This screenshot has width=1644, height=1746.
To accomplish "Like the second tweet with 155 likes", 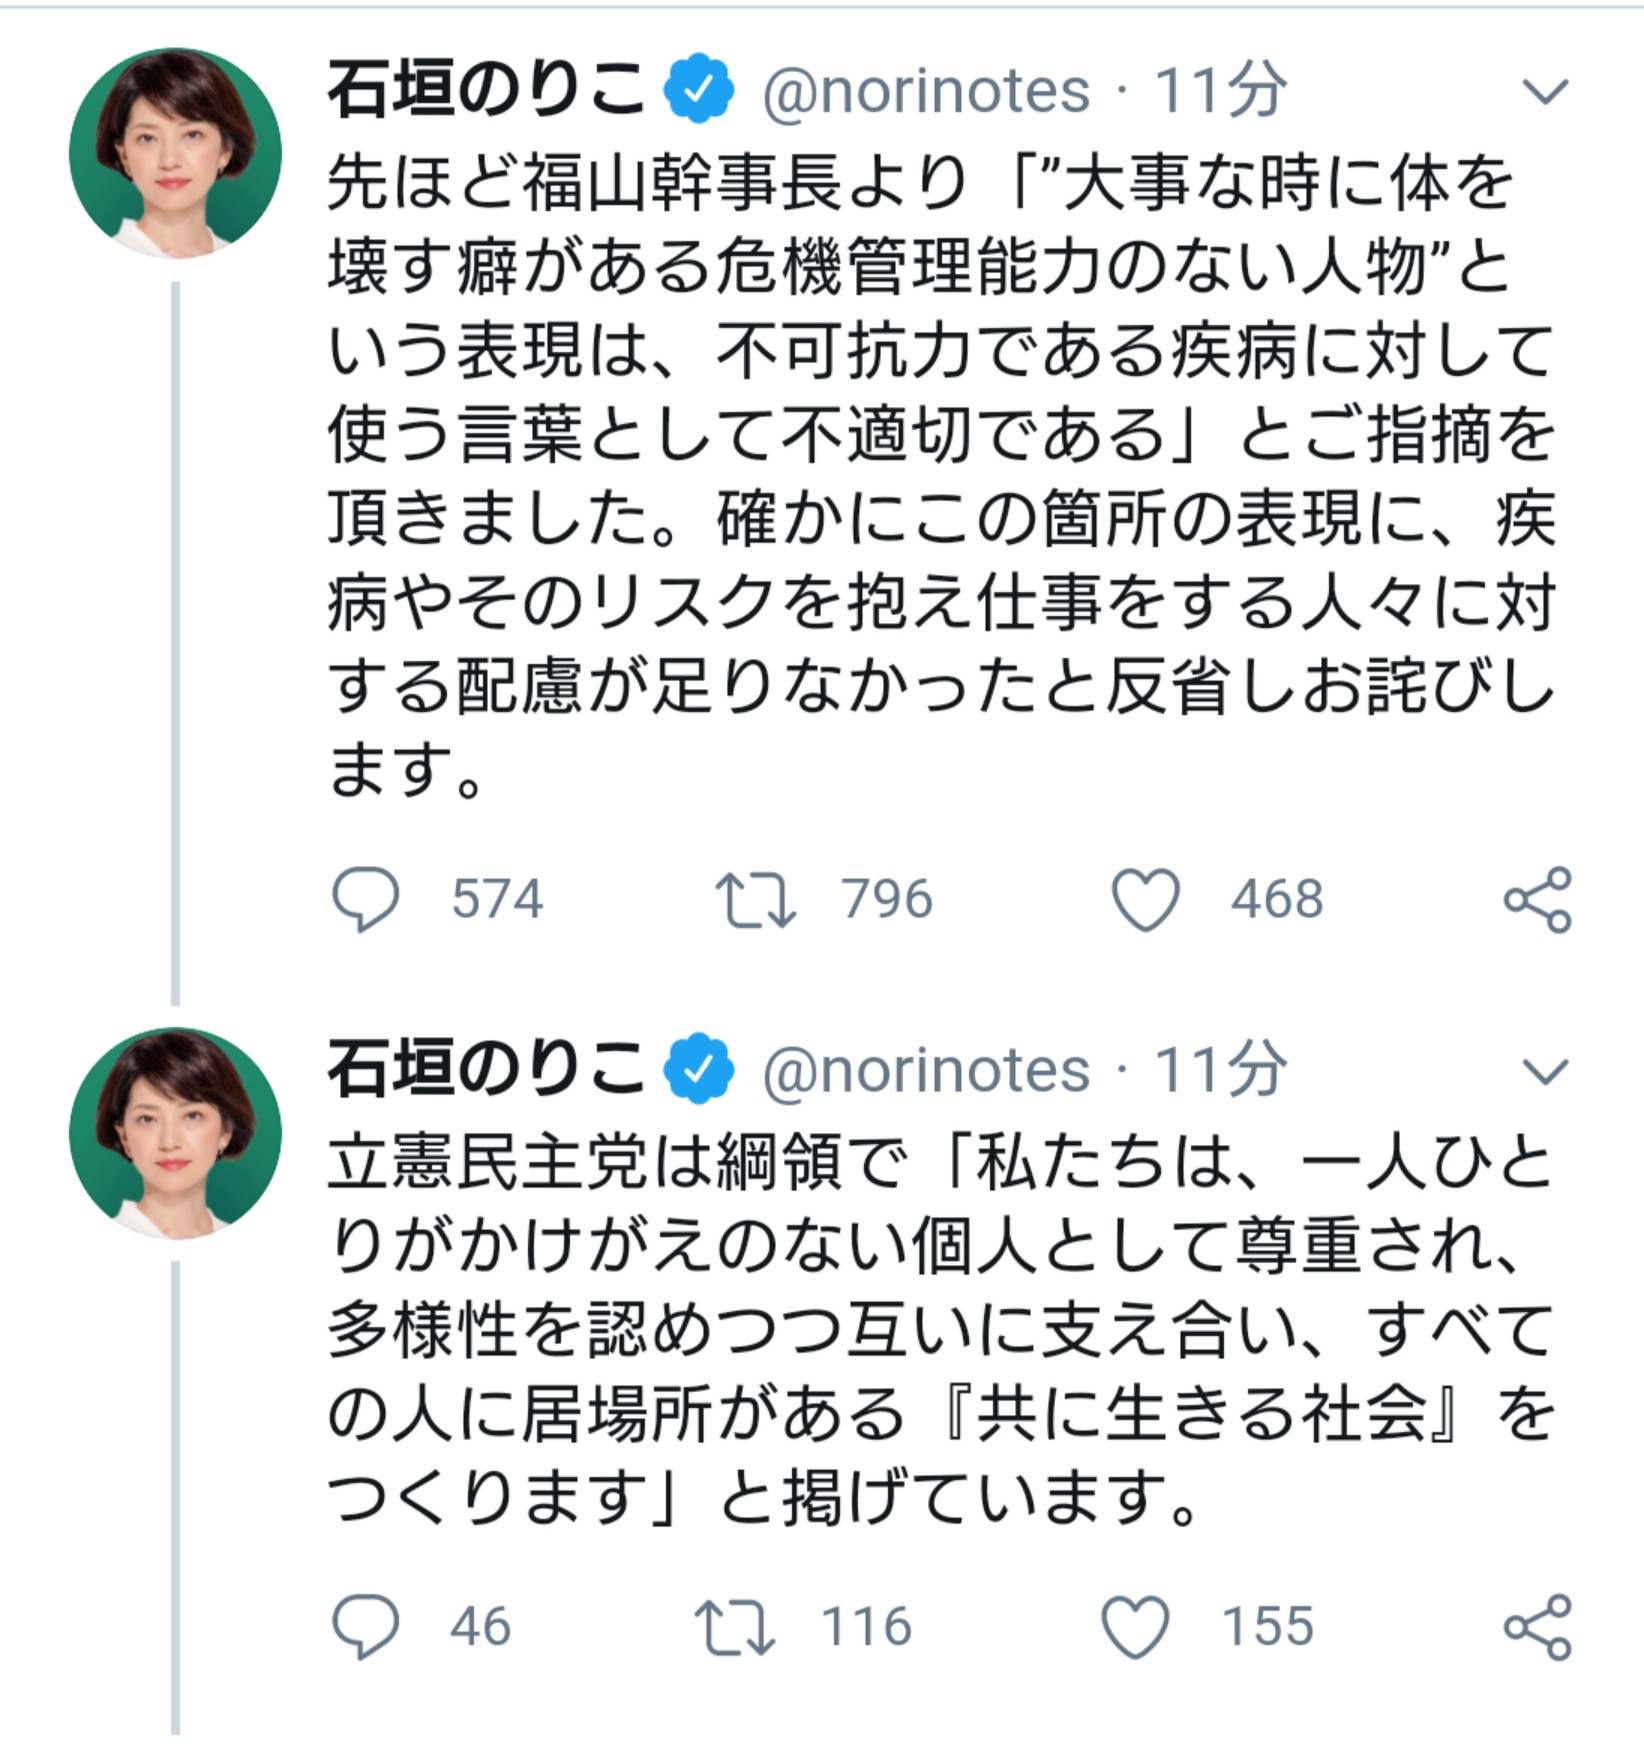I will [1135, 1626].
